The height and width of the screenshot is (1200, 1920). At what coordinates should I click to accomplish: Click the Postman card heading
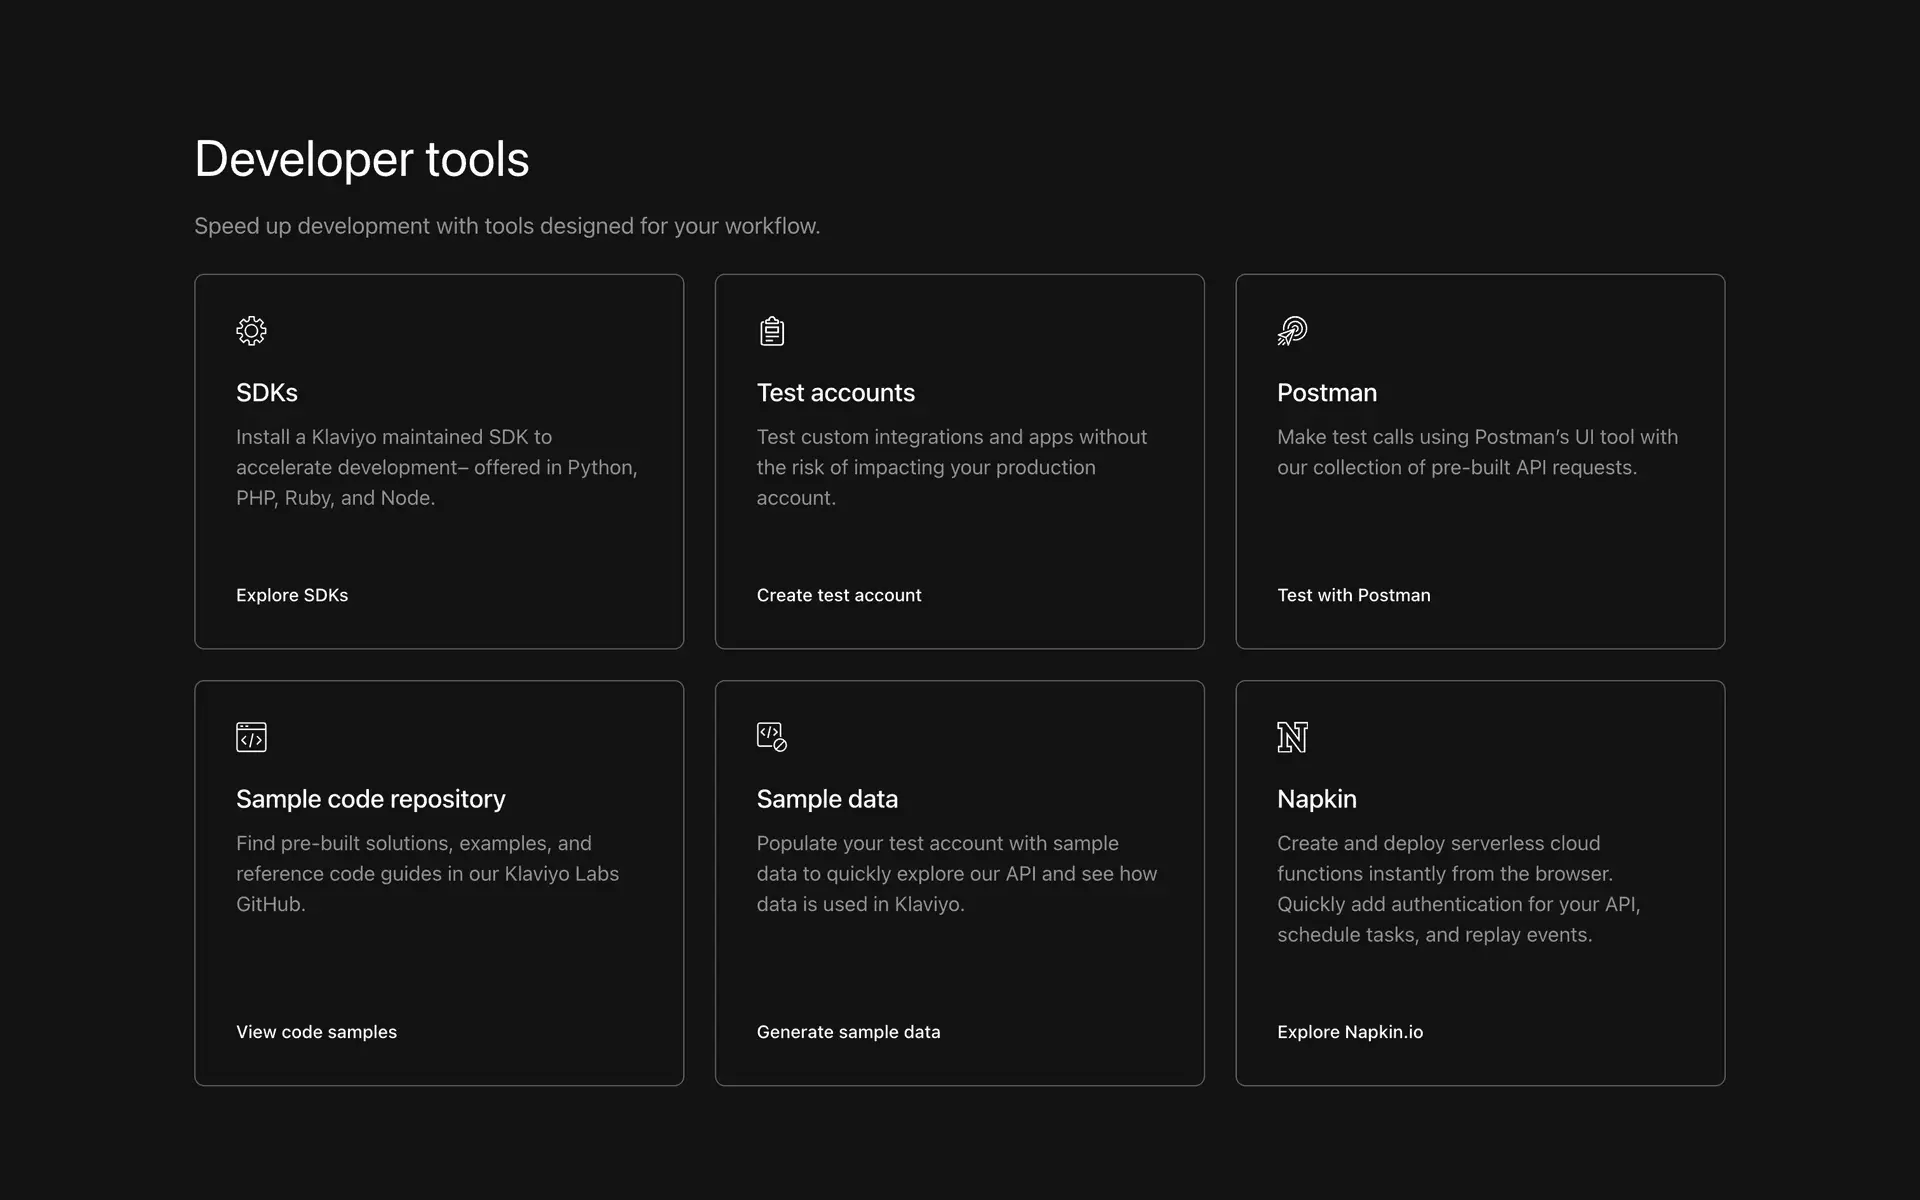[x=1326, y=393]
